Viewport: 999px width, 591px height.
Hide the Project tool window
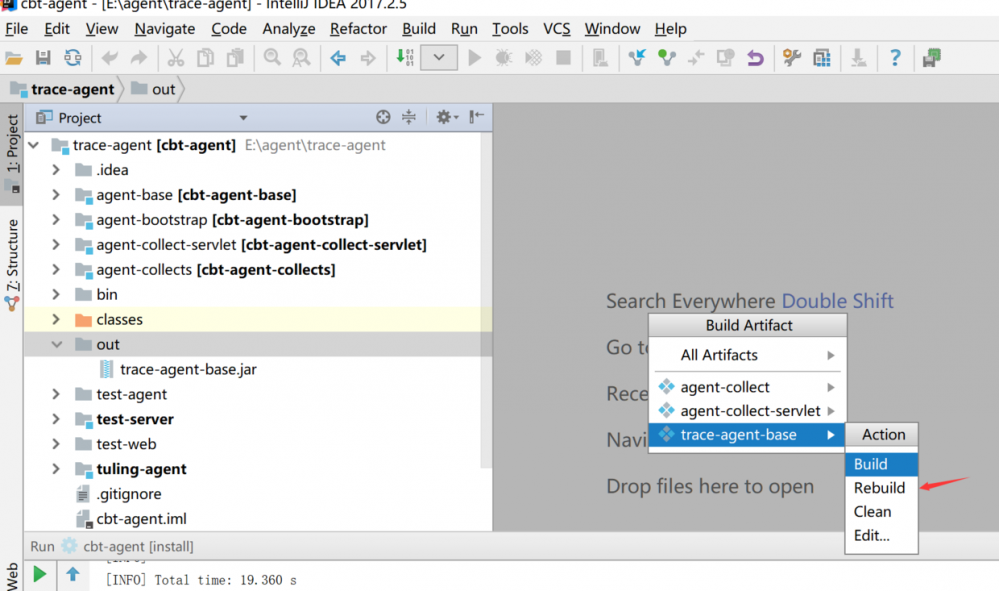pyautogui.click(x=477, y=117)
